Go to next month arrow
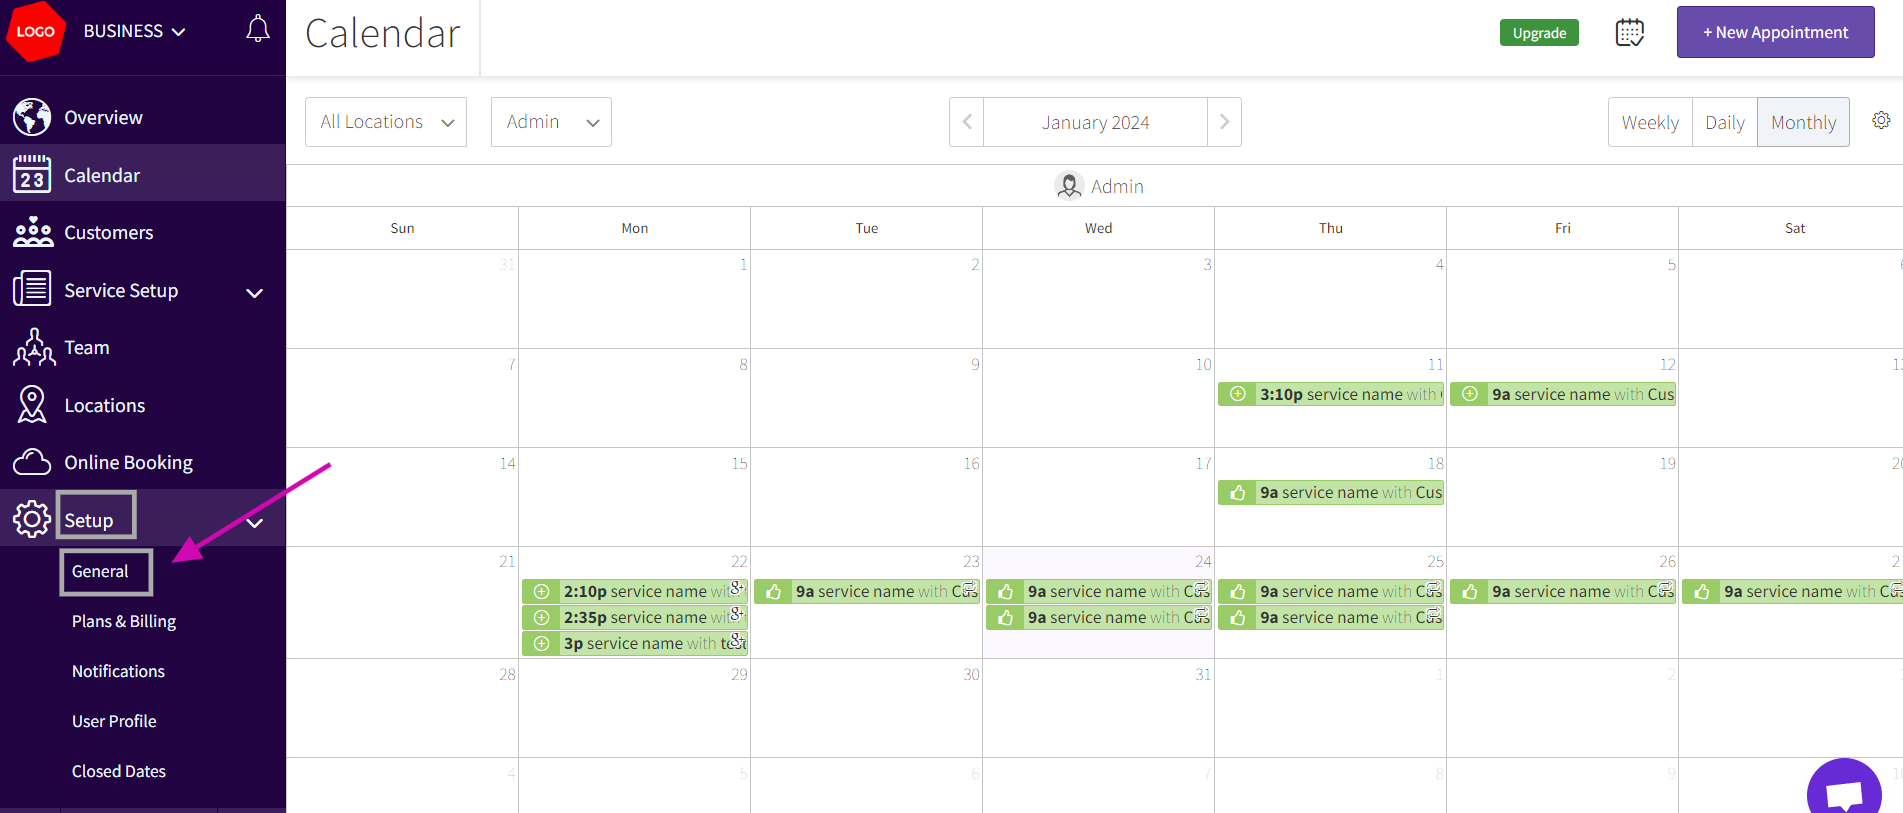 point(1224,122)
